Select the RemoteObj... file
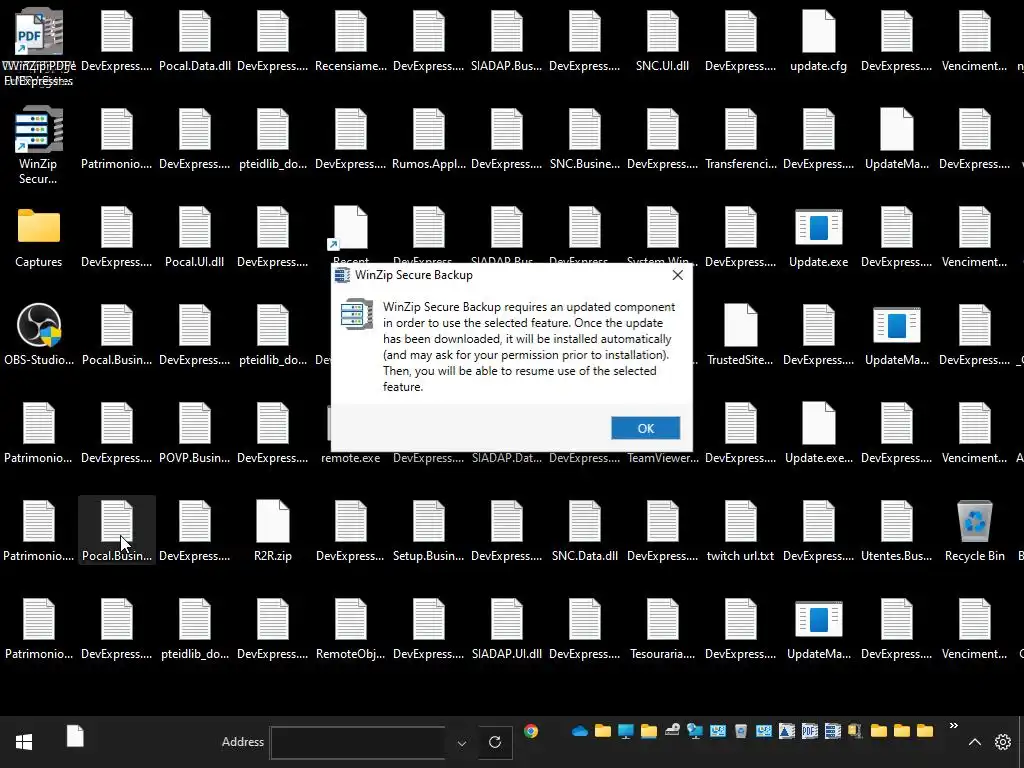 [x=351, y=629]
